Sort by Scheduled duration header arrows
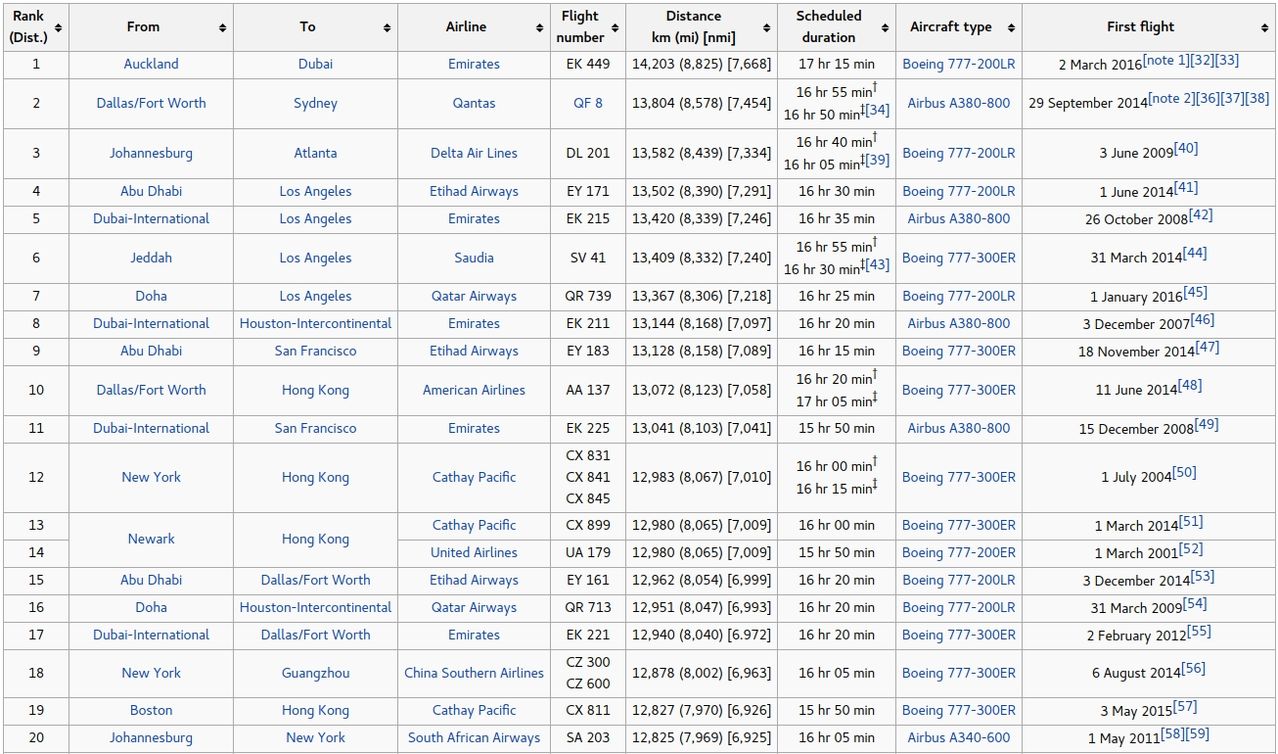 point(885,28)
